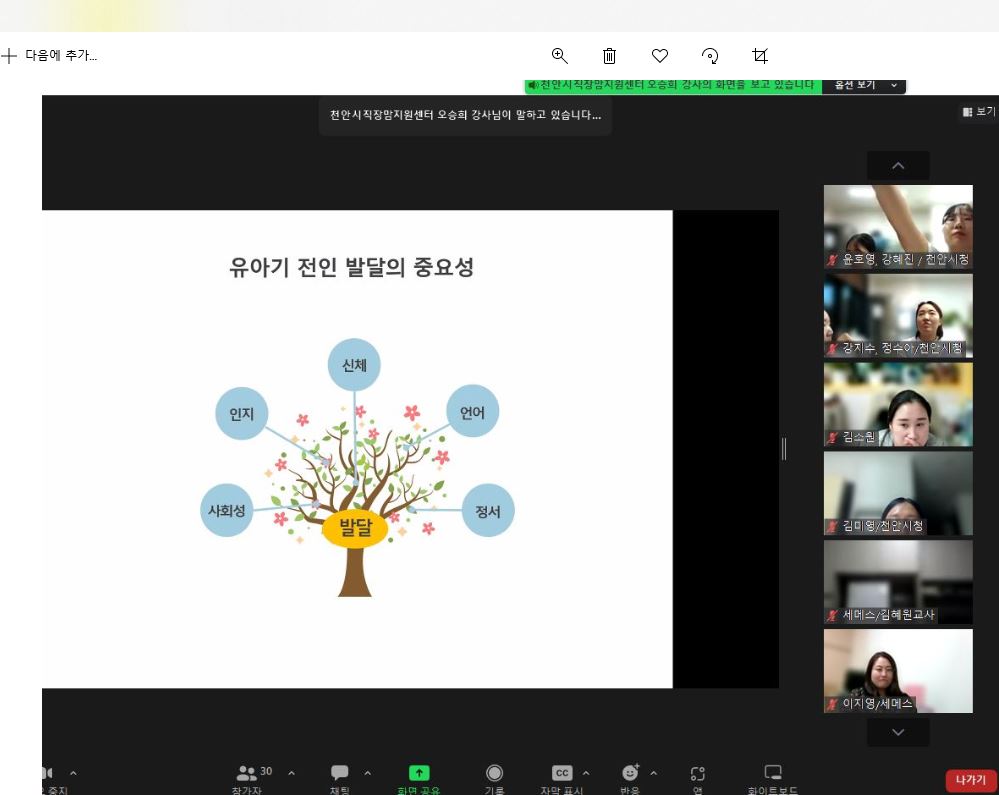Expand the 옵션 보기 dropdown
The width and height of the screenshot is (999, 795).
[864, 86]
